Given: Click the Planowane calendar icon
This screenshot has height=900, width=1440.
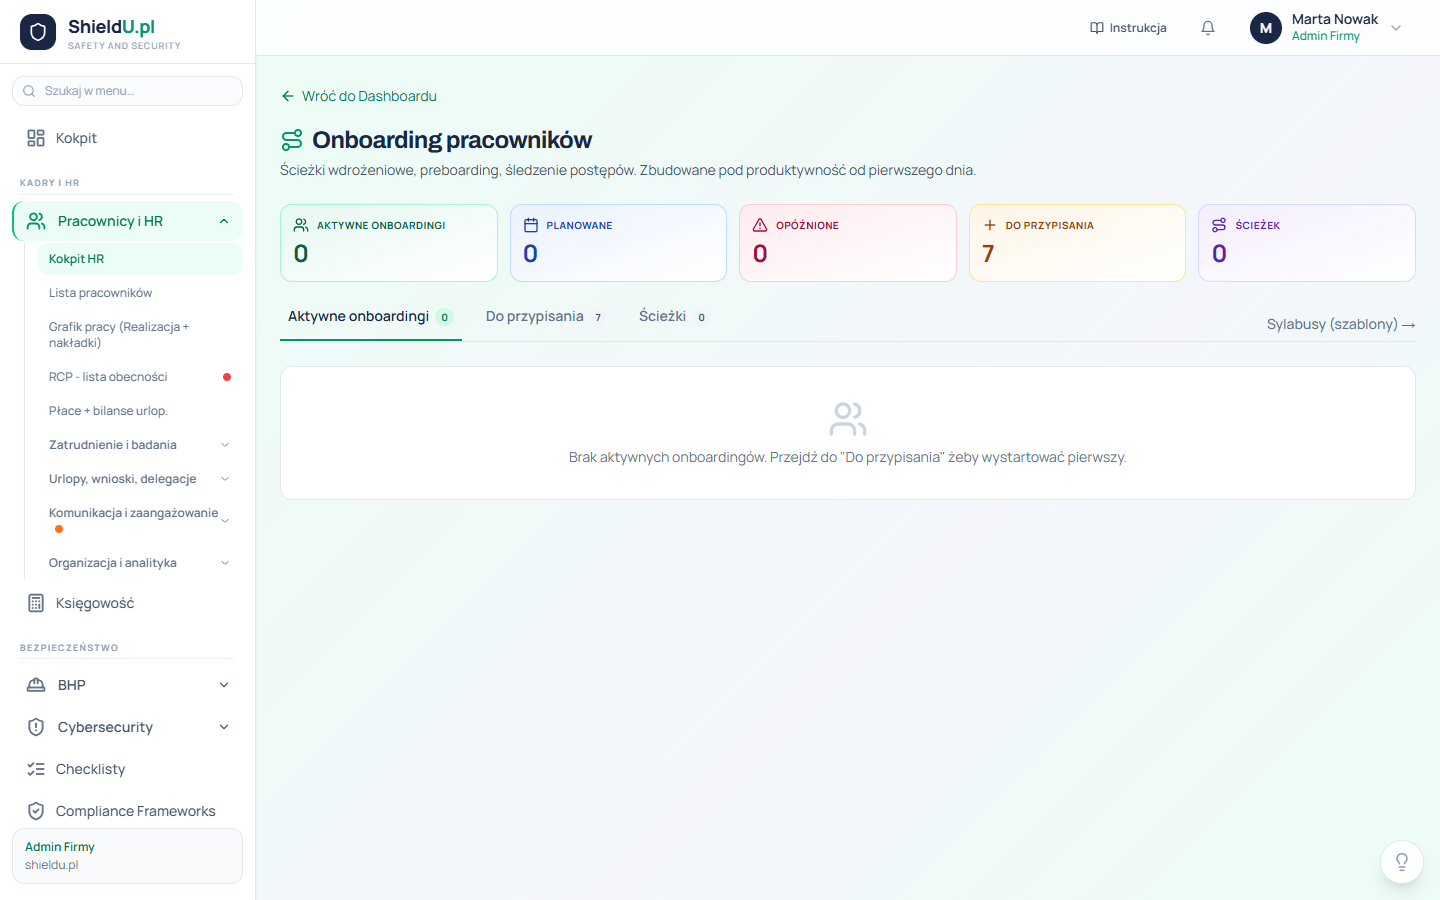Looking at the screenshot, I should (x=531, y=225).
